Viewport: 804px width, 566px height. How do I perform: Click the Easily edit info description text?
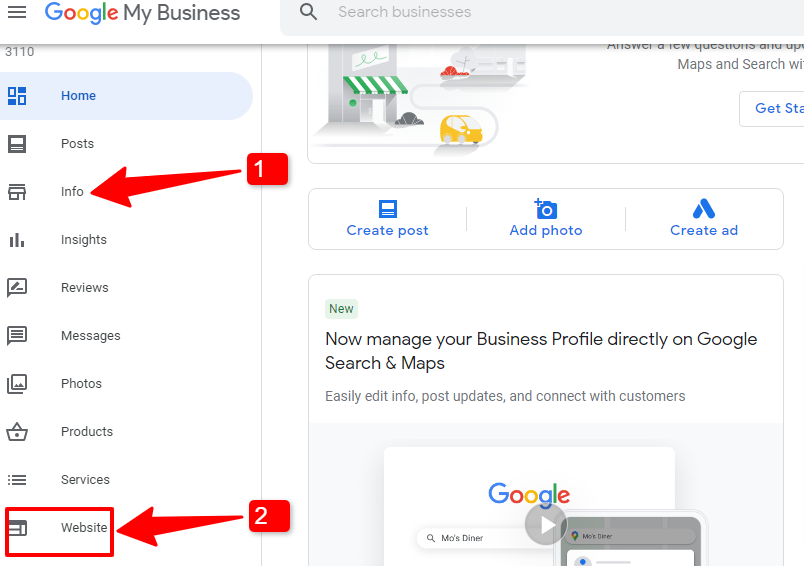[505, 396]
